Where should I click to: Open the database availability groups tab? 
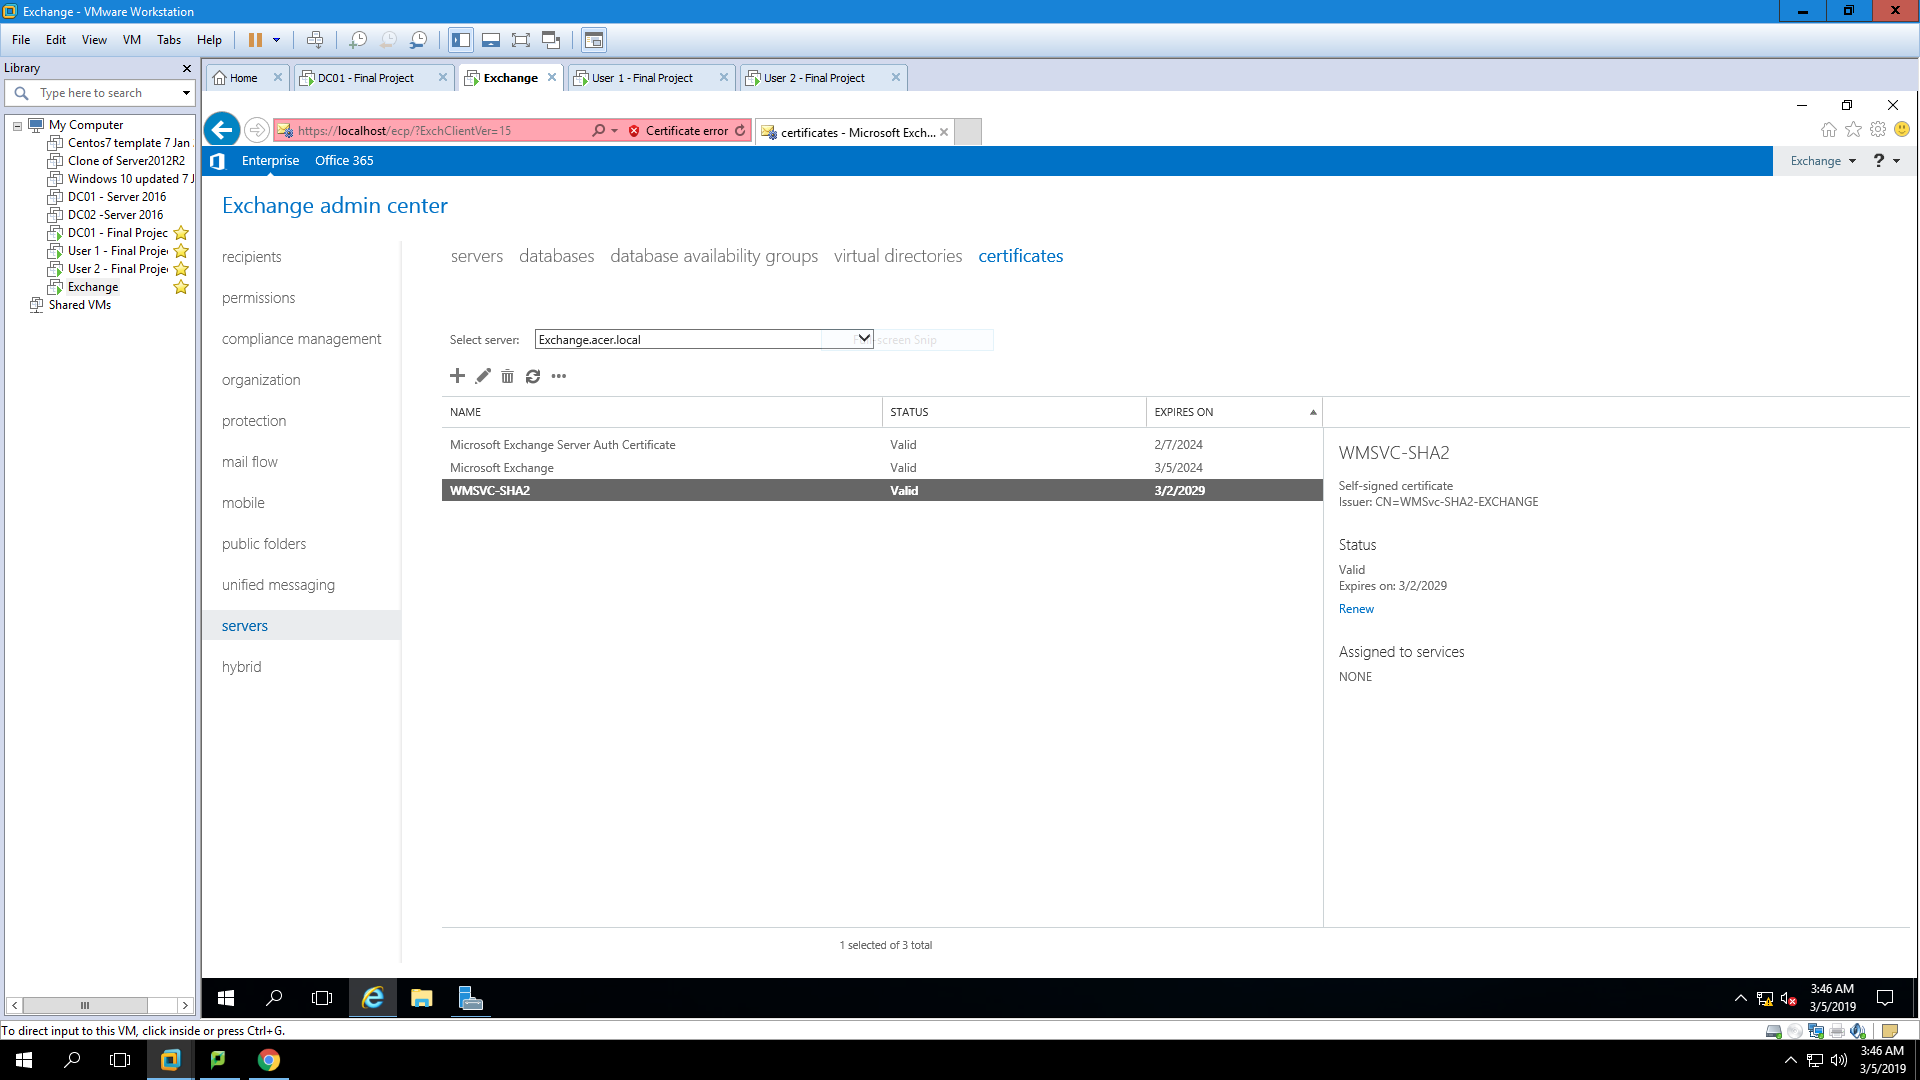[714, 256]
